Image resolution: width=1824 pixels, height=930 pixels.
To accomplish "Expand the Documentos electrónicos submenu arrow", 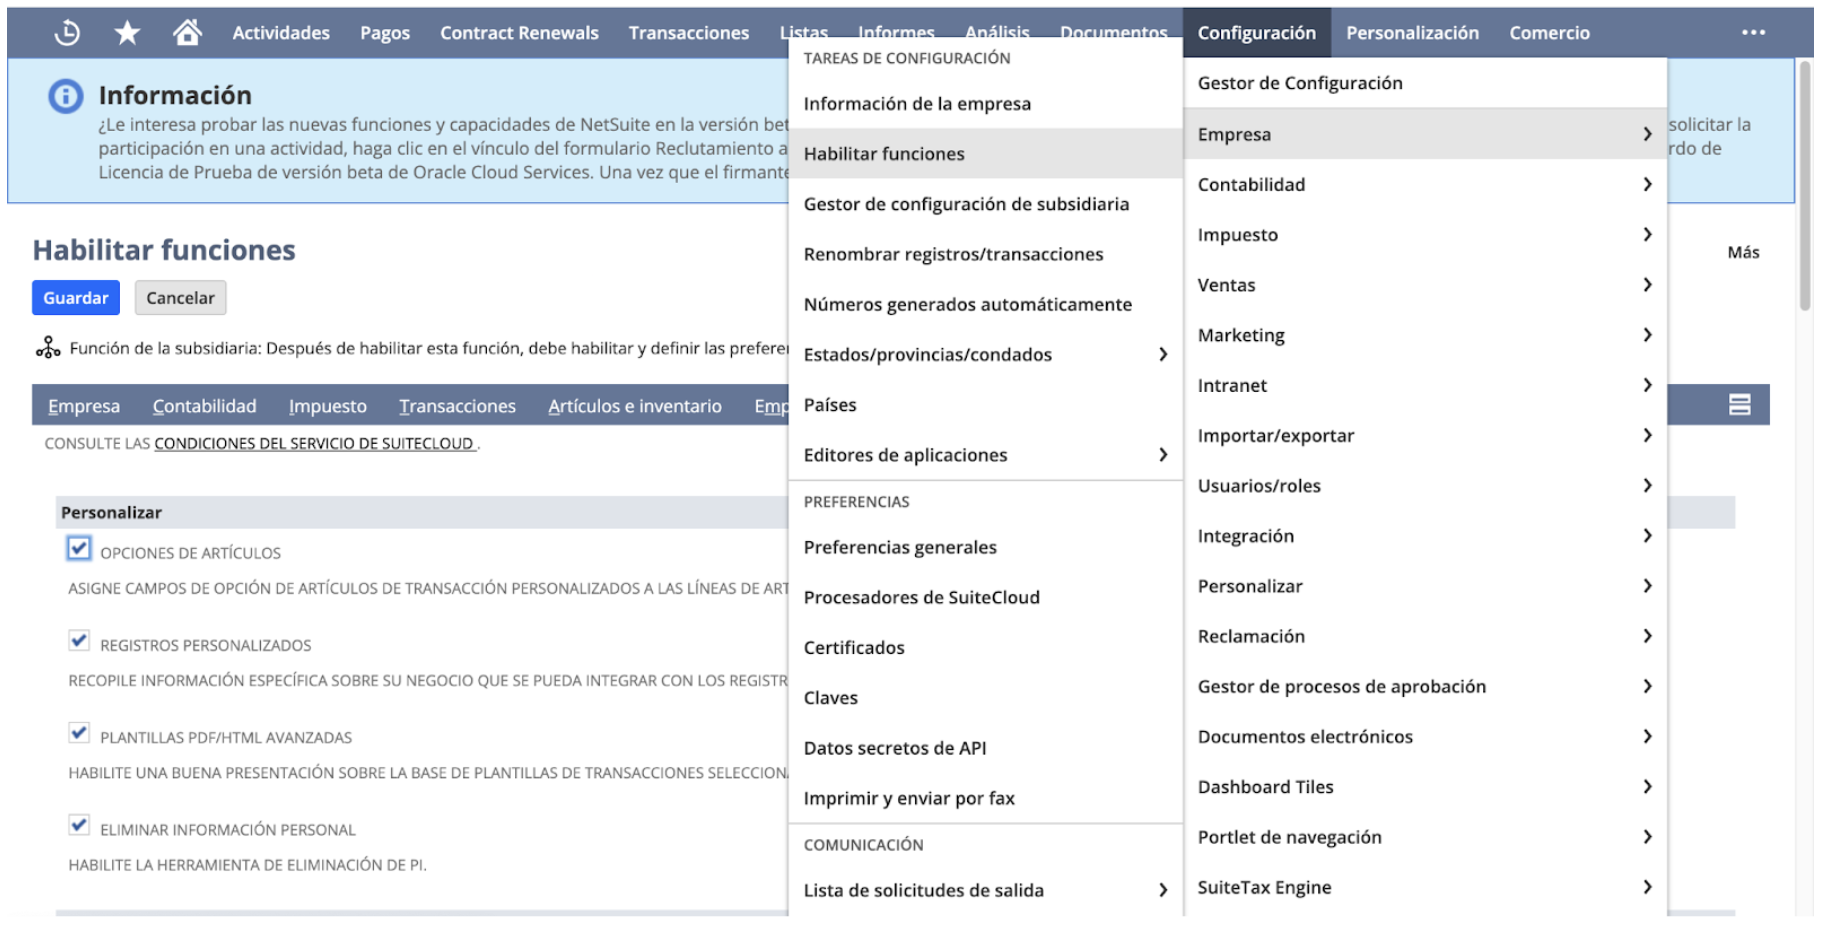I will (1647, 736).
